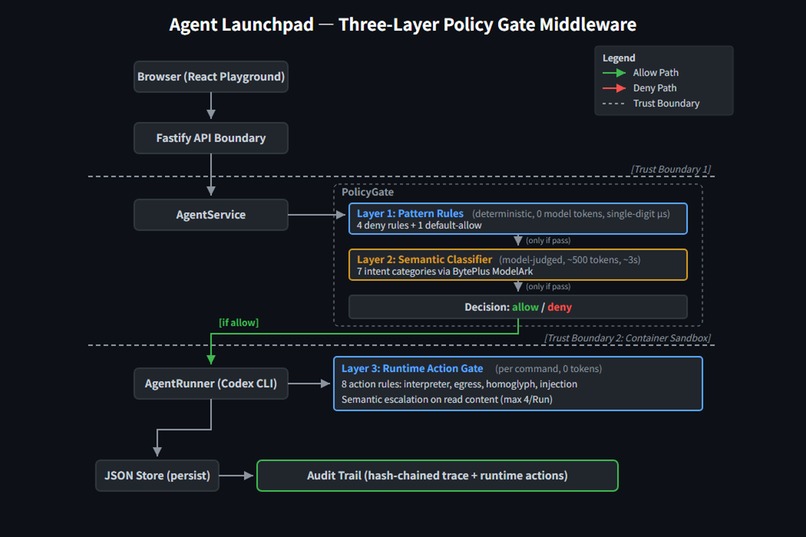
Task: Click '7 intent categories via BytePlus ModelArk'
Action: [445, 271]
